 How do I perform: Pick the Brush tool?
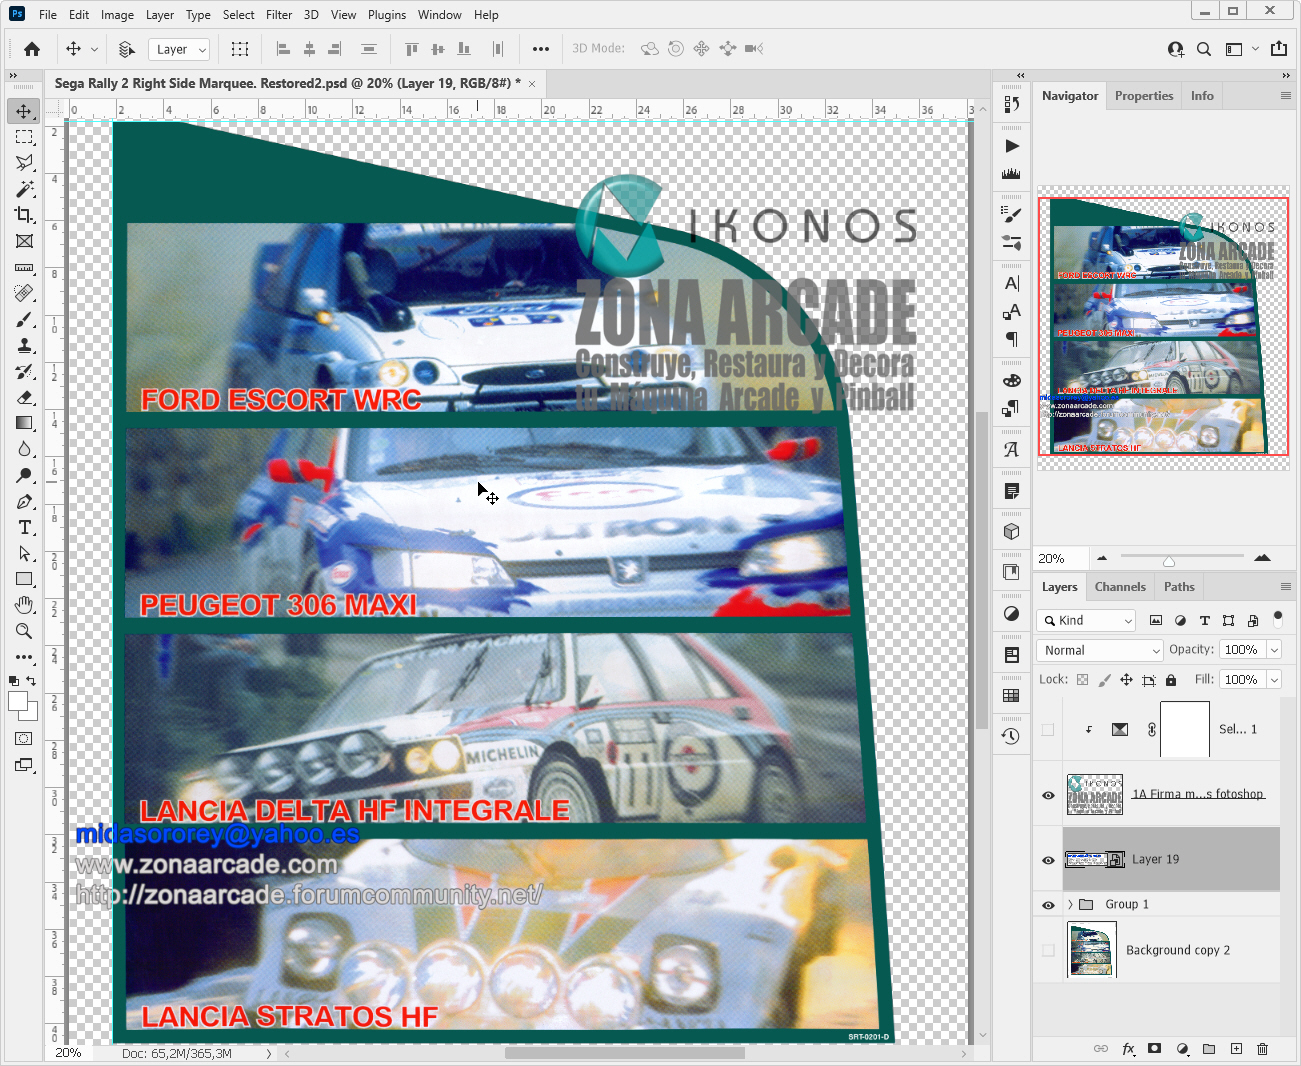click(24, 319)
